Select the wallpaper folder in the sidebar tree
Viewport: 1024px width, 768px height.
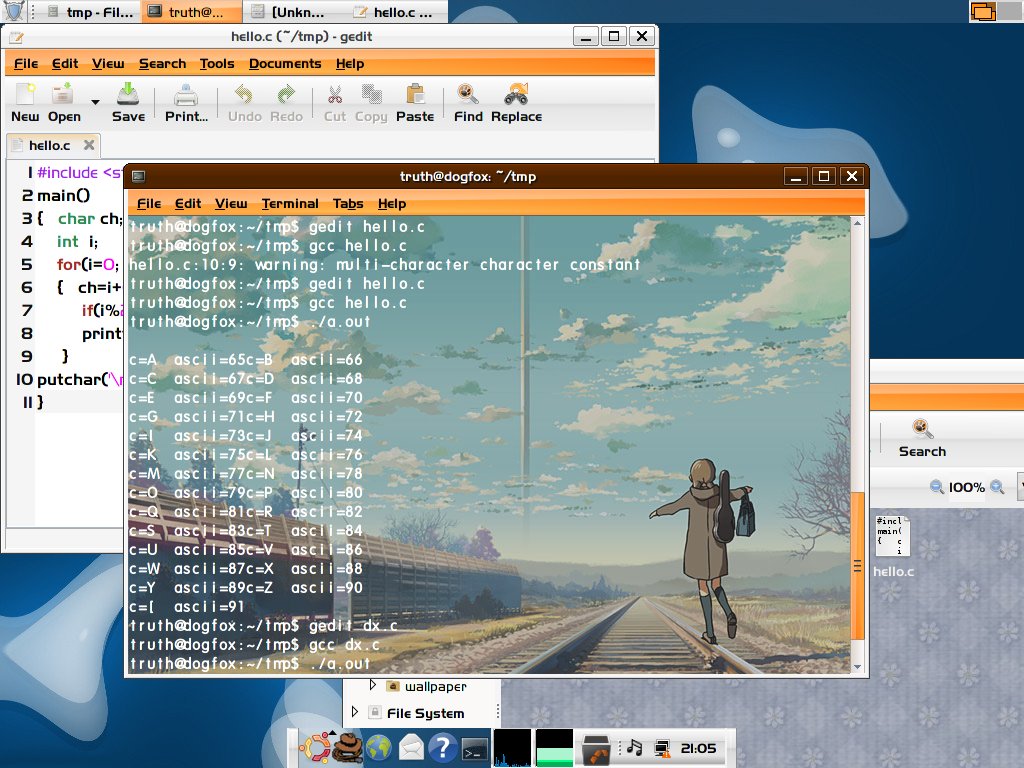436,686
